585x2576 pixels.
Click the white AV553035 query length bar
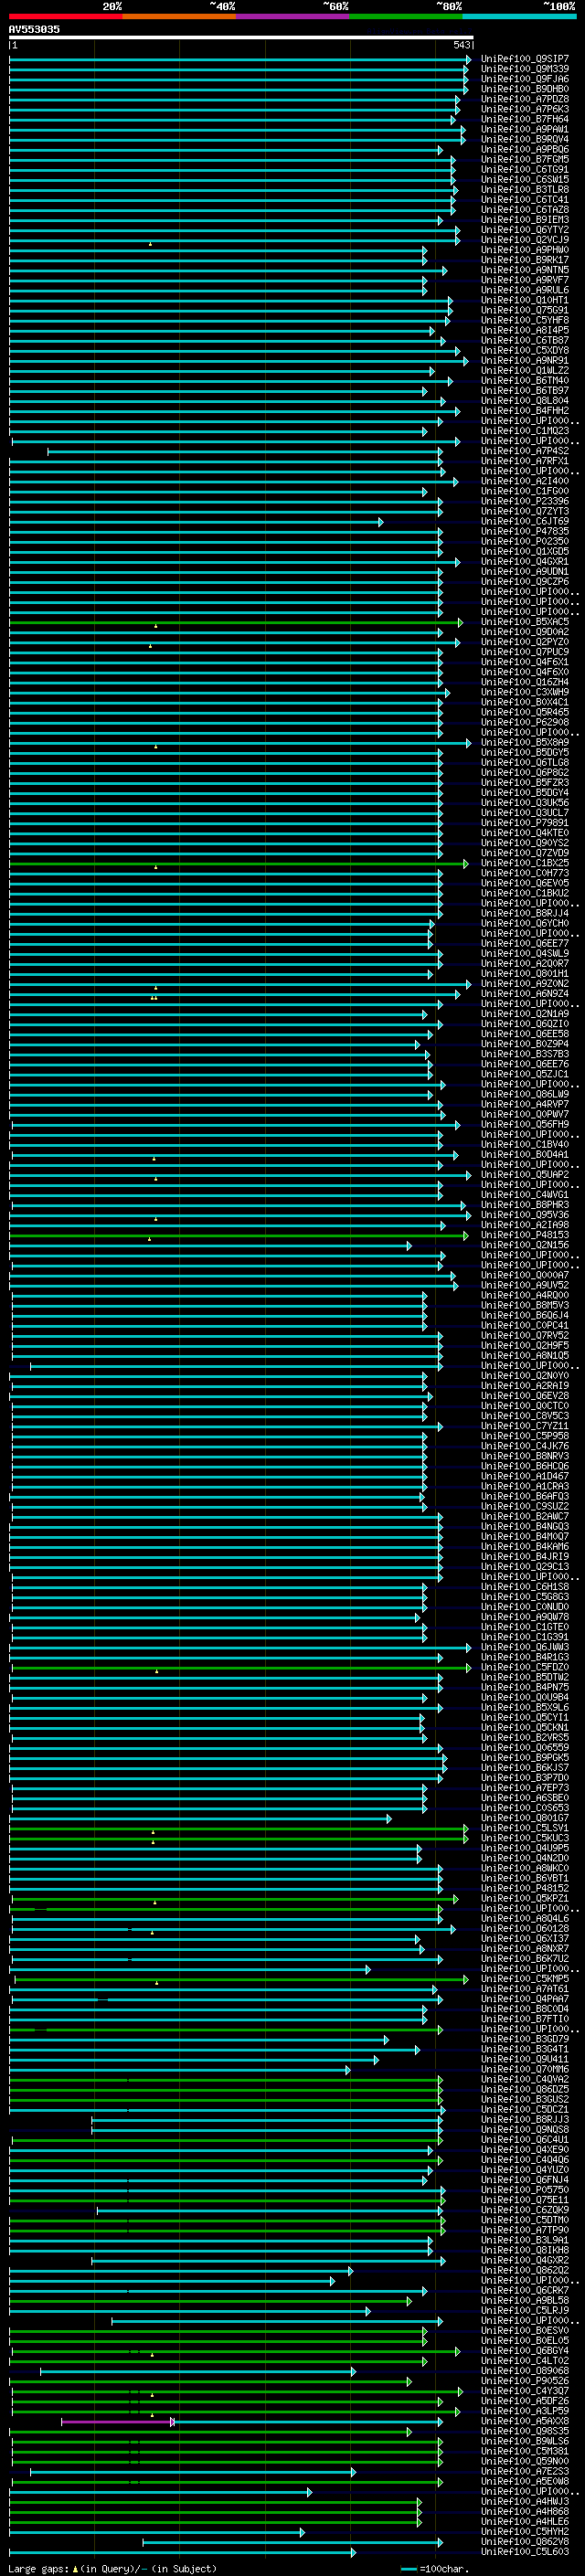[x=241, y=37]
